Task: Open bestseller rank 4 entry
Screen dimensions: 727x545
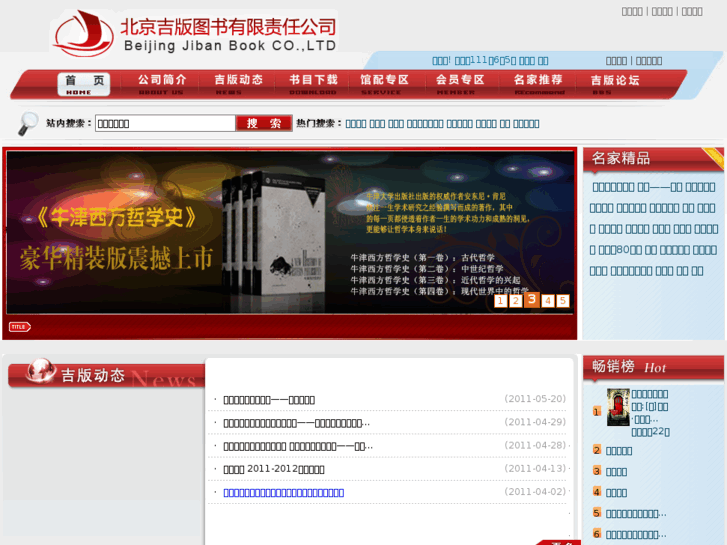Action: coord(616,493)
